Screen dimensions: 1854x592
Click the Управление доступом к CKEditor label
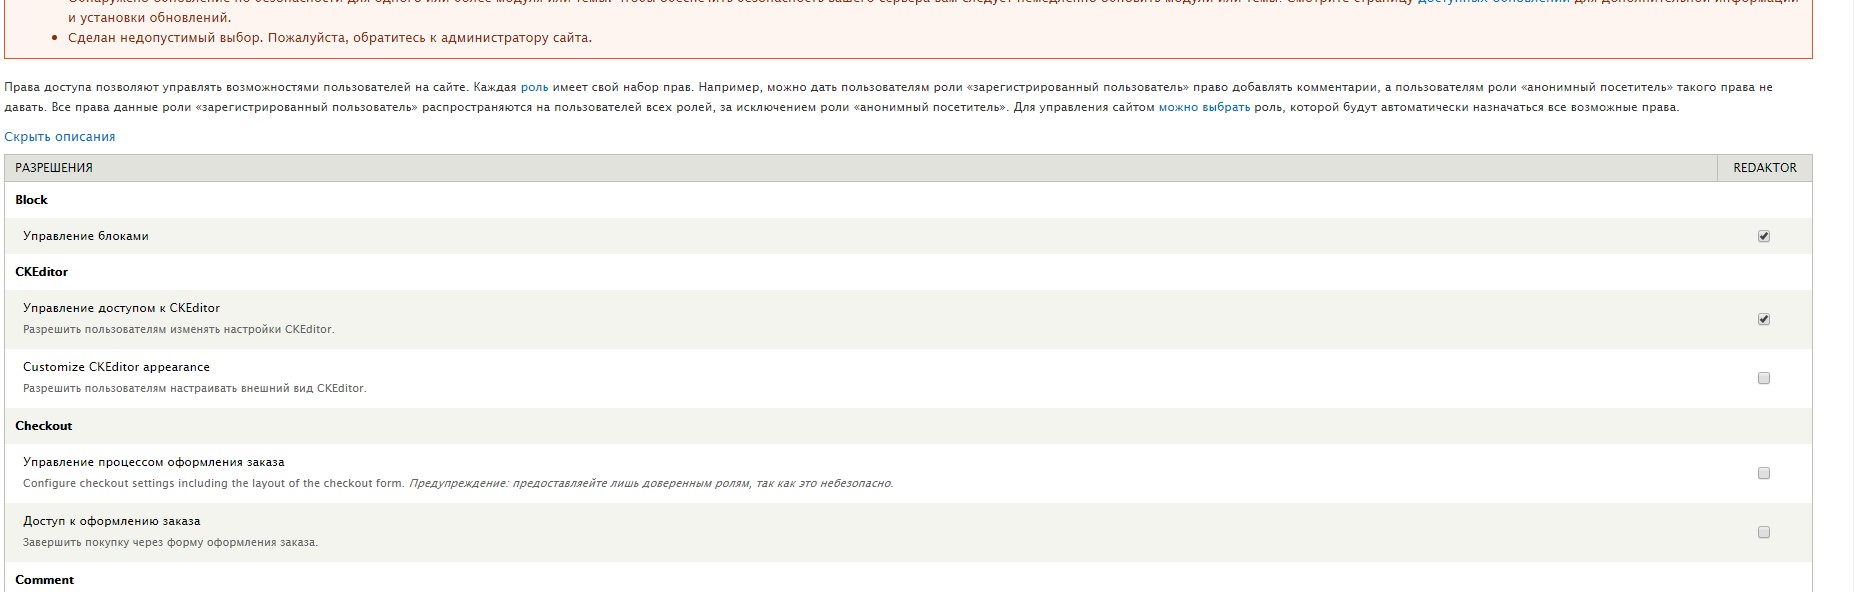point(121,308)
